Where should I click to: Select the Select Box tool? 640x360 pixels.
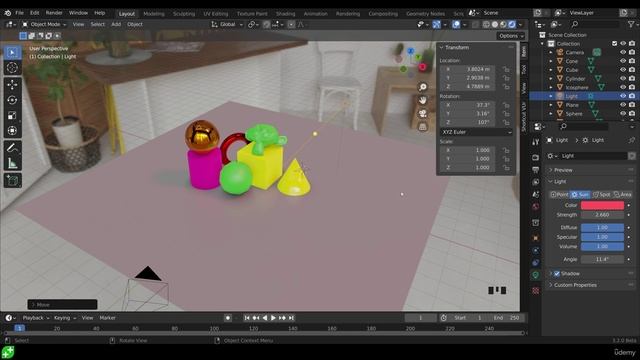pos(12,53)
